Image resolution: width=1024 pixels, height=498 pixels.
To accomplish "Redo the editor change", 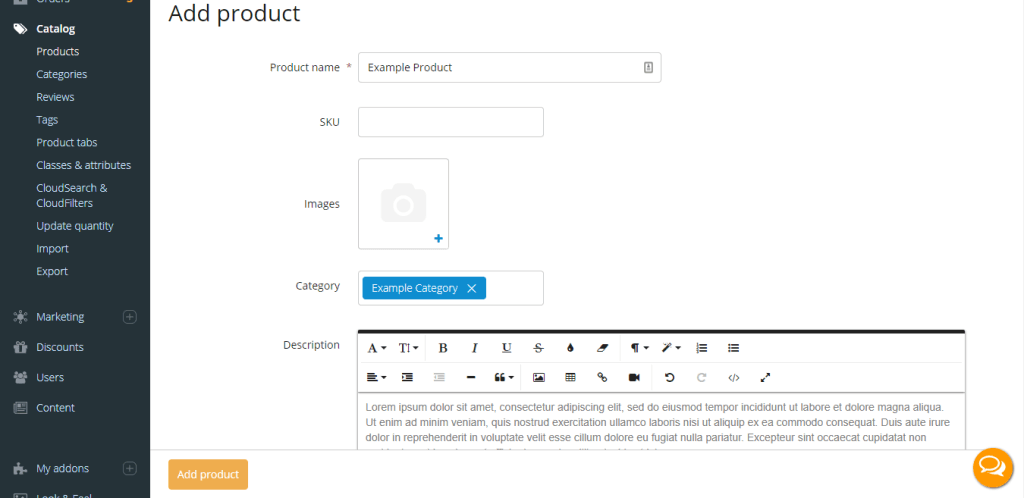I will click(701, 377).
